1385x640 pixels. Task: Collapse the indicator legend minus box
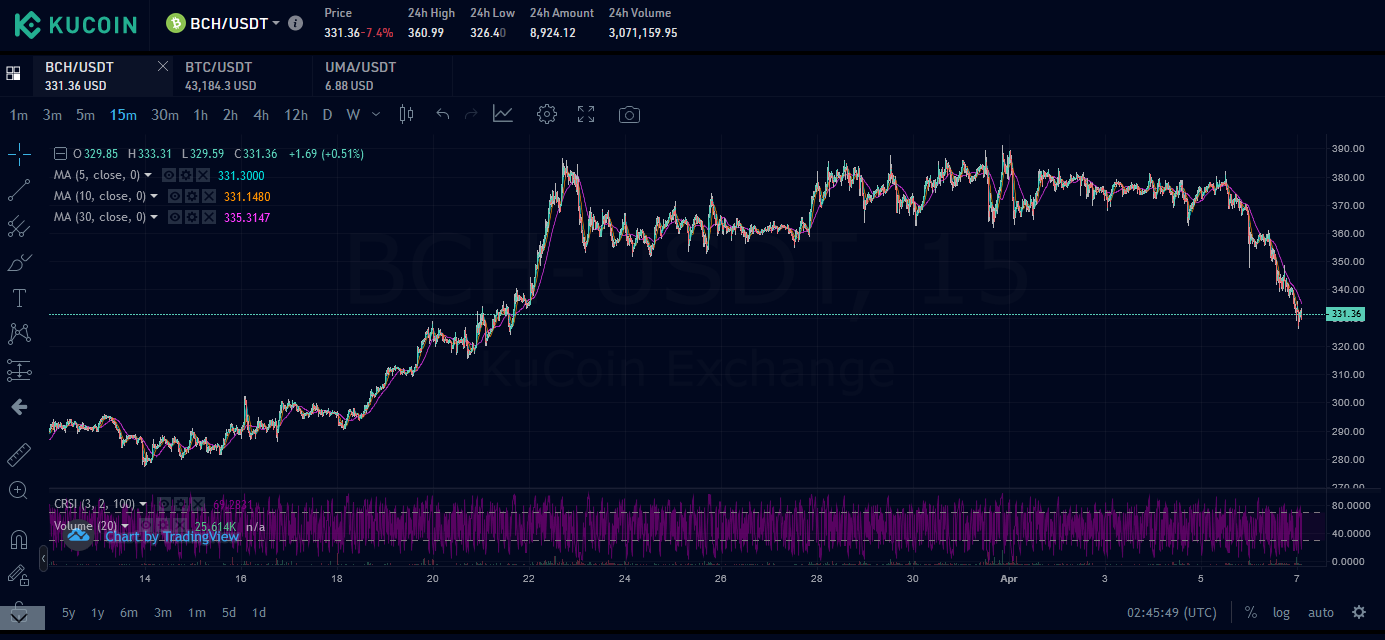pos(61,154)
